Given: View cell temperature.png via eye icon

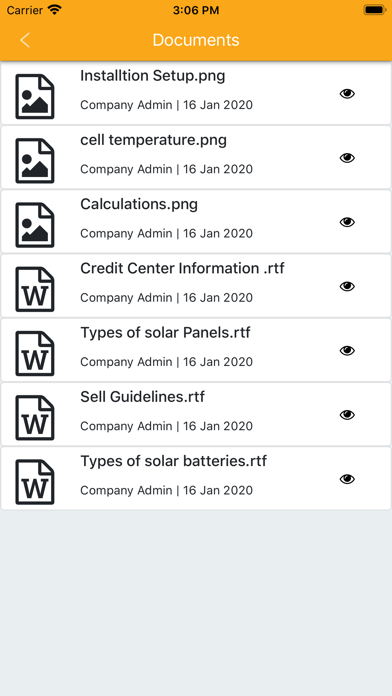Looking at the screenshot, I should pyautogui.click(x=347, y=158).
